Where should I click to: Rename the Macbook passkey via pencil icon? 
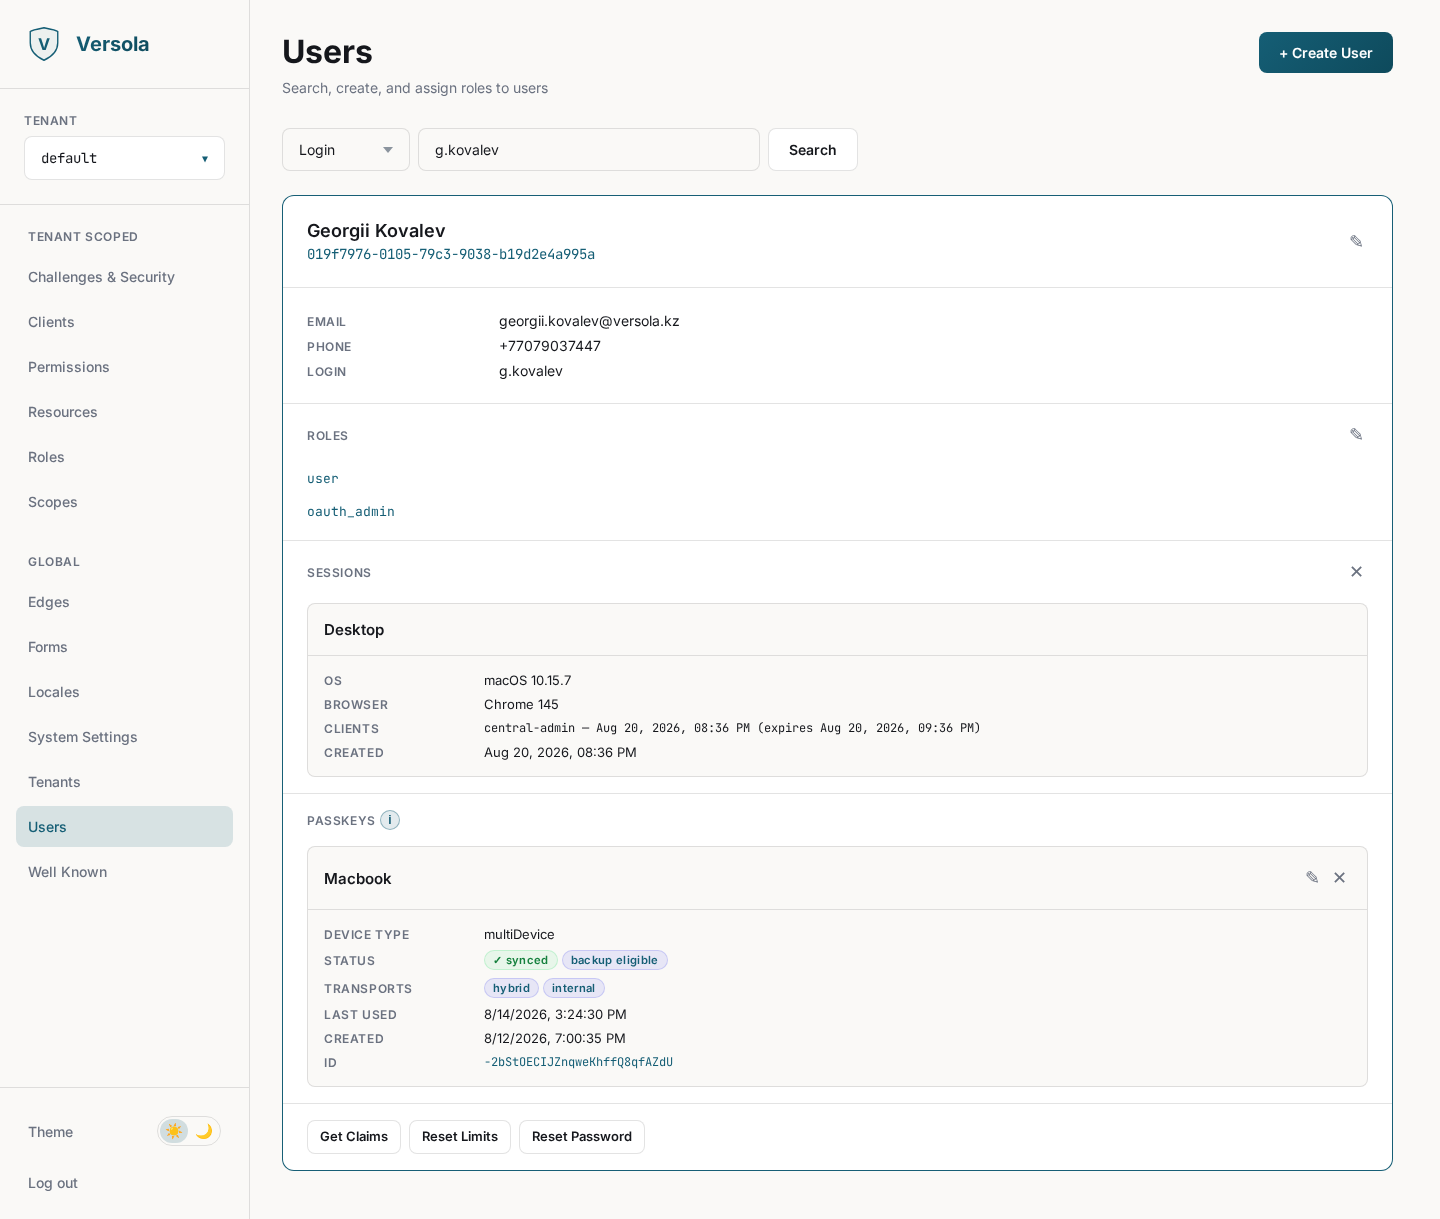[x=1312, y=877]
